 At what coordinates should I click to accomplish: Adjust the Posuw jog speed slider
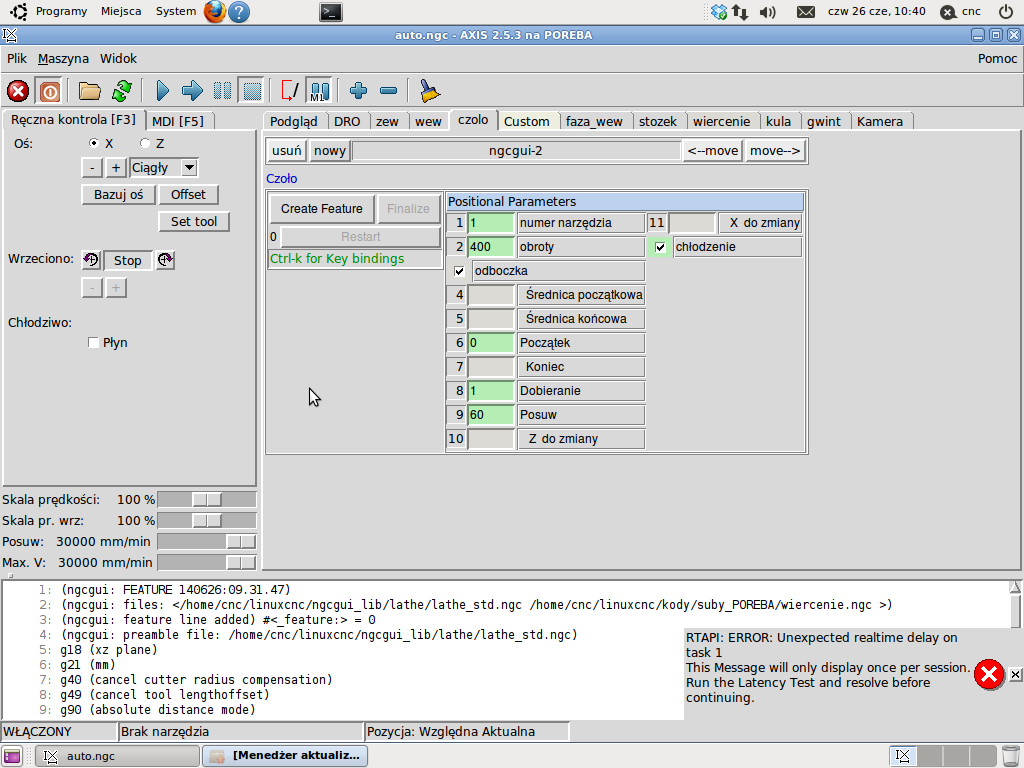click(206, 541)
